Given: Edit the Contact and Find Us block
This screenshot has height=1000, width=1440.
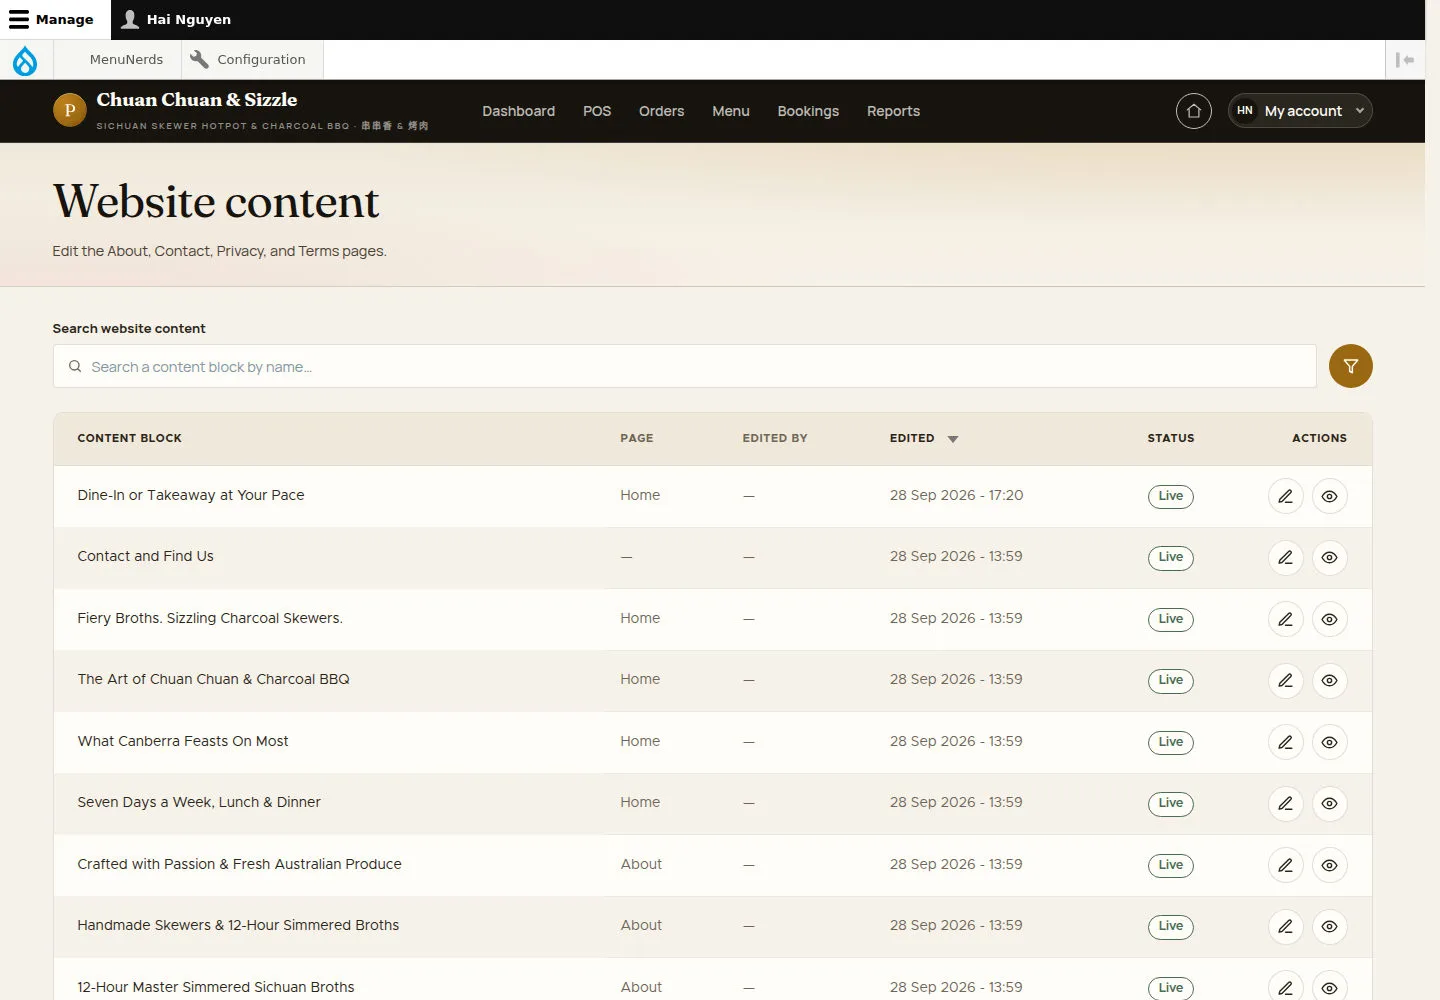Looking at the screenshot, I should 1285,557.
